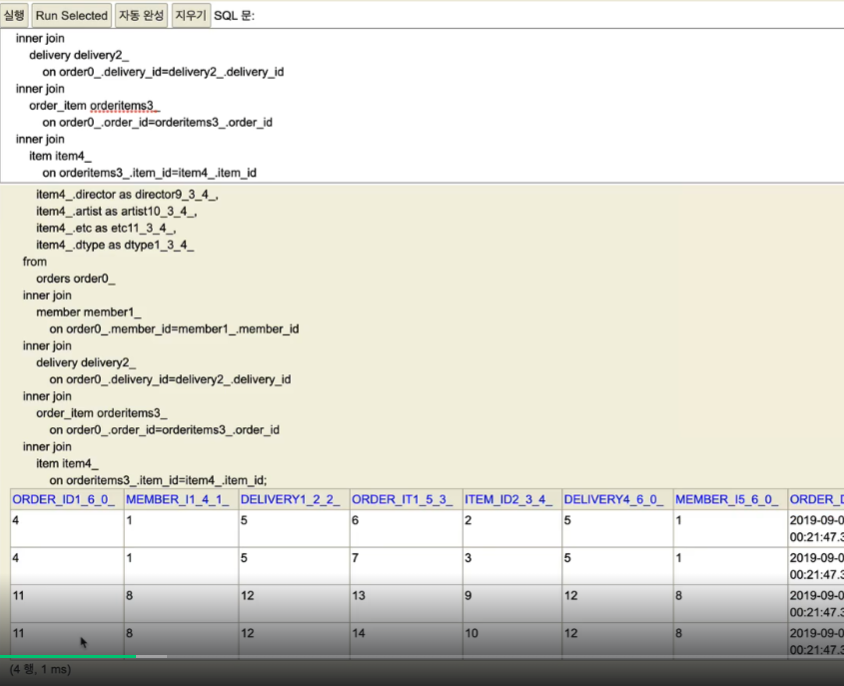Click 'item4_.artist as artist10_3_4_,' line
This screenshot has height=686, width=844.
(116, 211)
